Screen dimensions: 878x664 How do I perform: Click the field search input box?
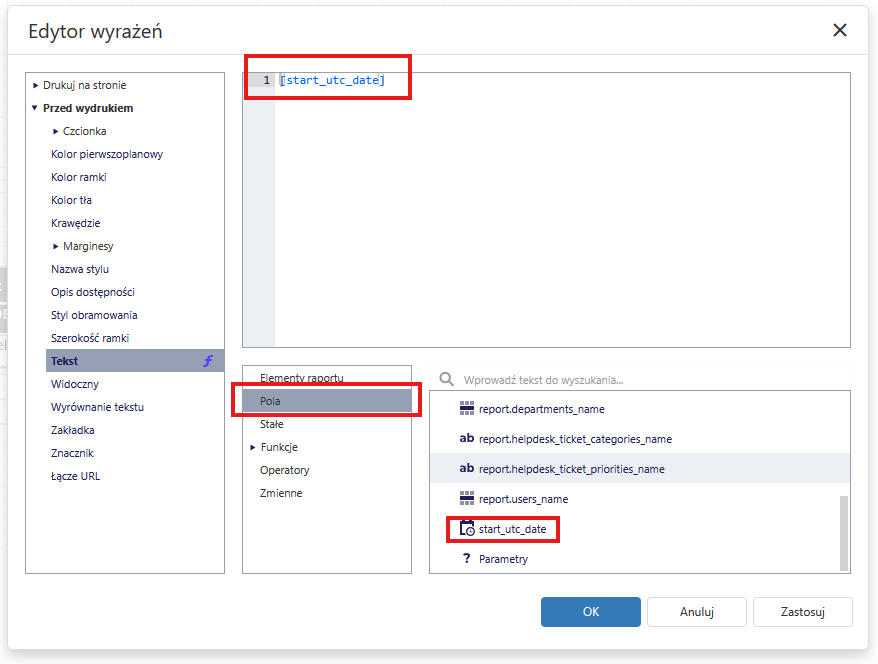point(650,380)
